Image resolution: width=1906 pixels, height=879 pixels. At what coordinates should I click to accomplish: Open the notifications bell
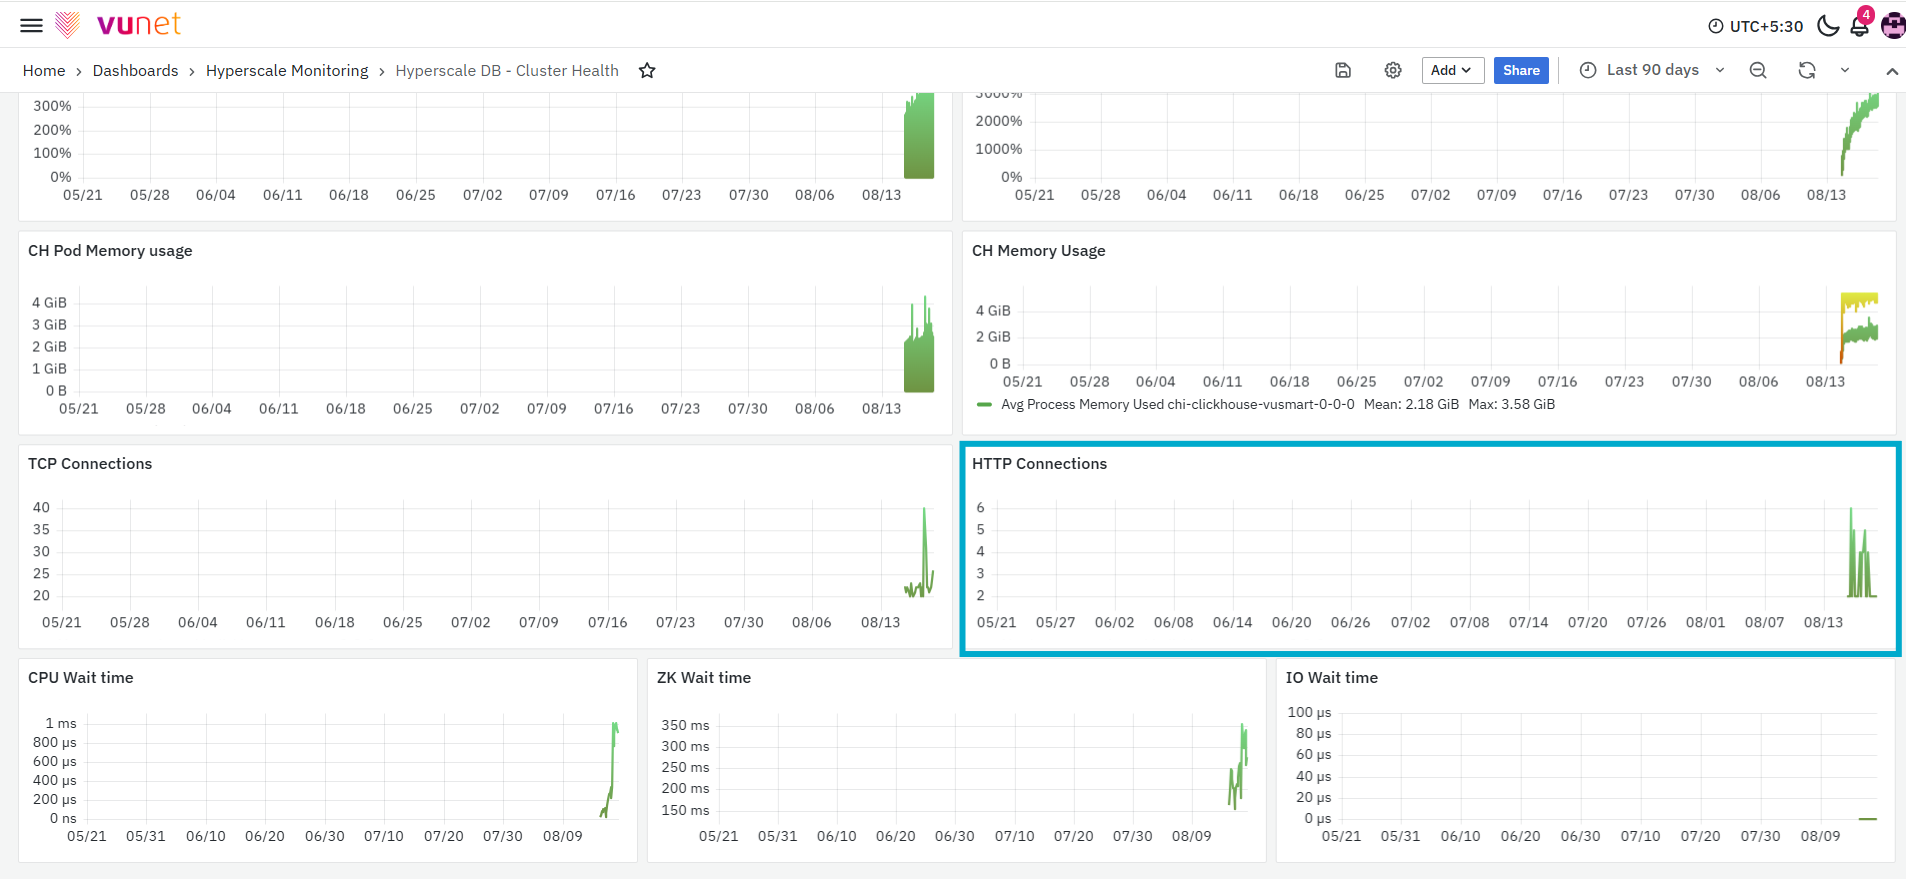1860,25
